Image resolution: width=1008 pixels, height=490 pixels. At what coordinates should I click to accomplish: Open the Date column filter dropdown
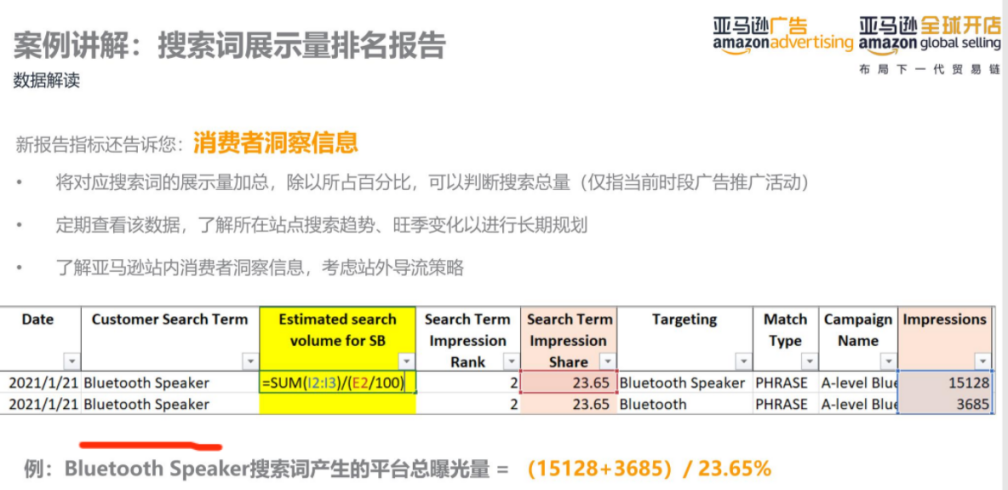(x=72, y=361)
